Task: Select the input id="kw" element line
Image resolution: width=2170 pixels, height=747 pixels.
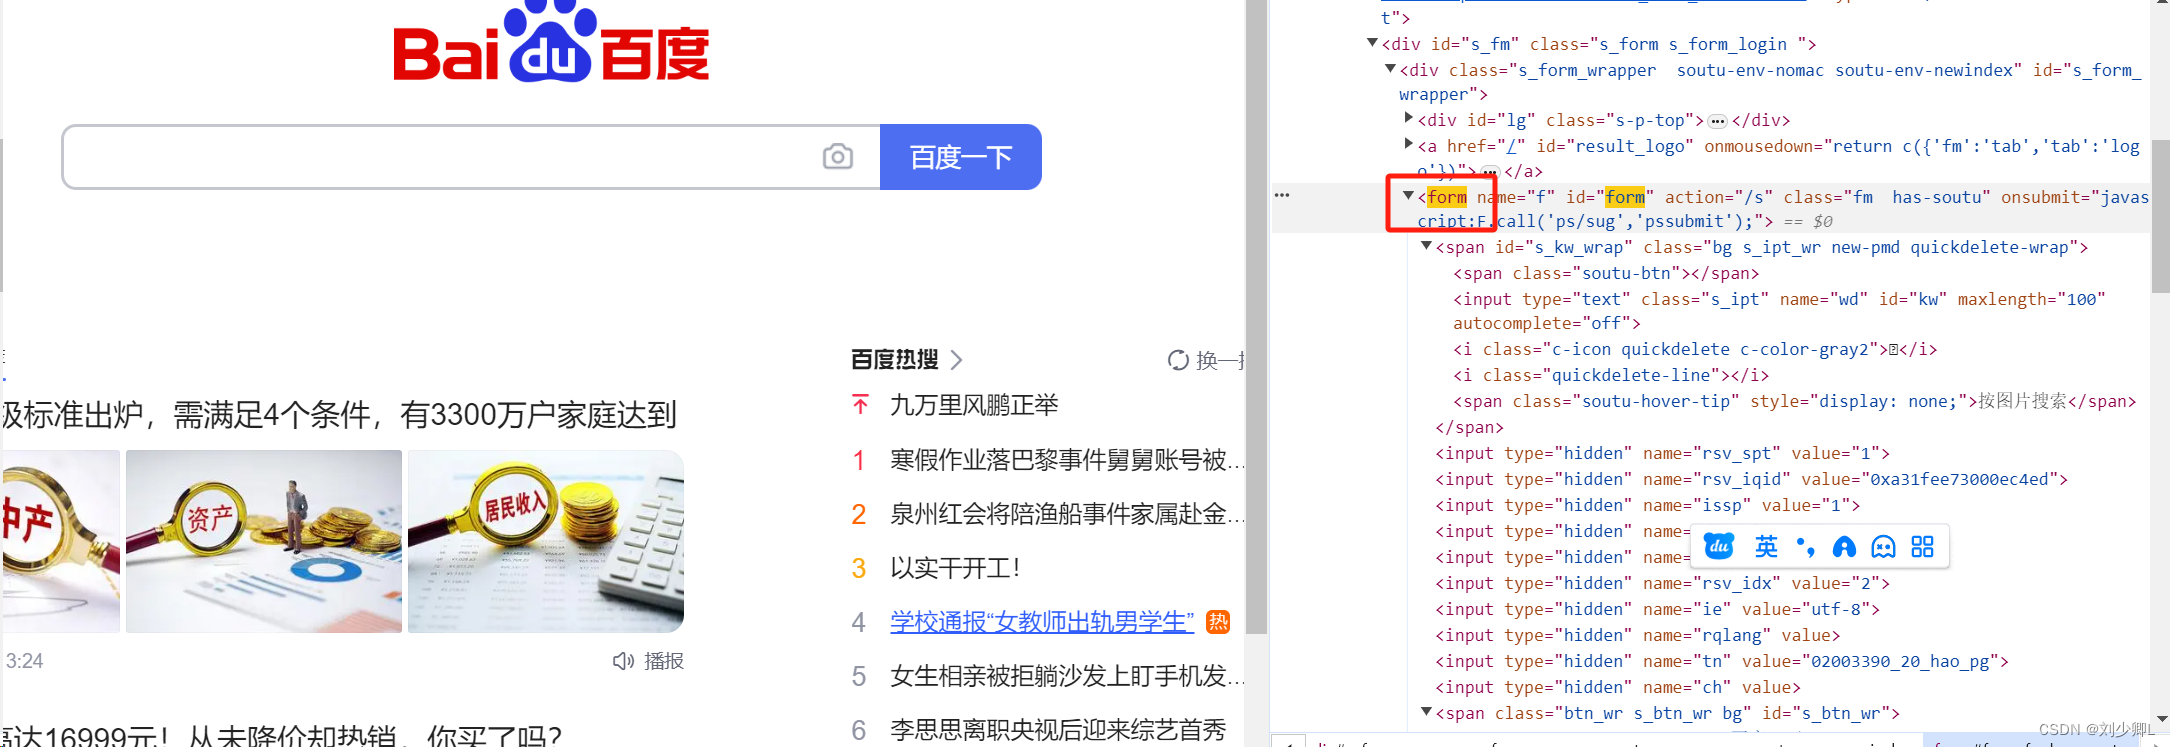Action: [1780, 311]
